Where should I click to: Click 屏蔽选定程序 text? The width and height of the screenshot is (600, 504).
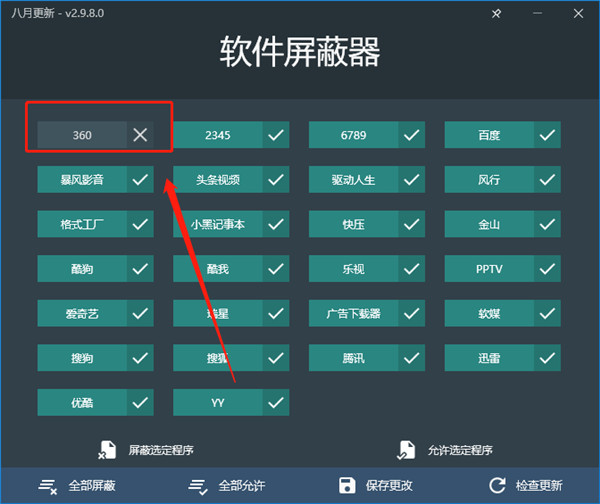tap(161, 450)
